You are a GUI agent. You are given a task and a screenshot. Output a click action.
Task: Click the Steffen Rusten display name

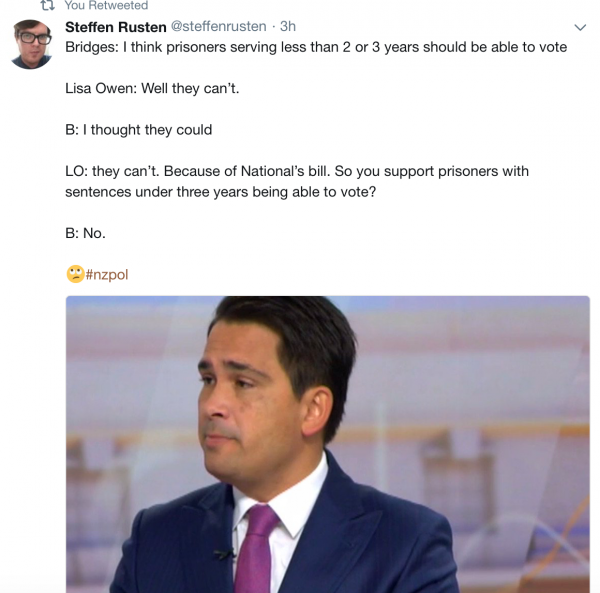[116, 27]
